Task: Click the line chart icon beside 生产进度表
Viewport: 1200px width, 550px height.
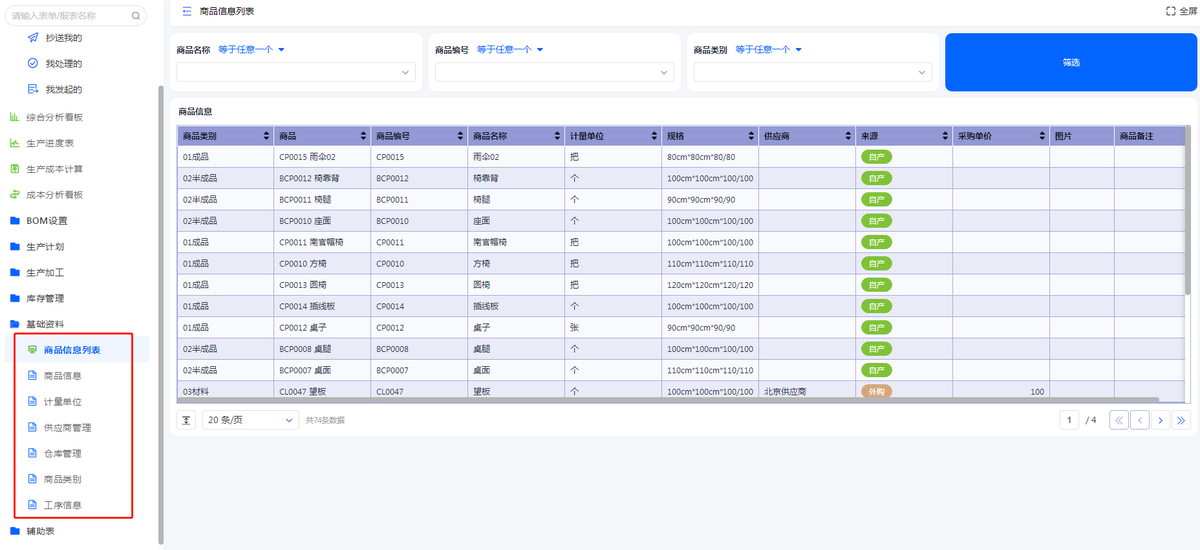Action: pyautogui.click(x=15, y=143)
